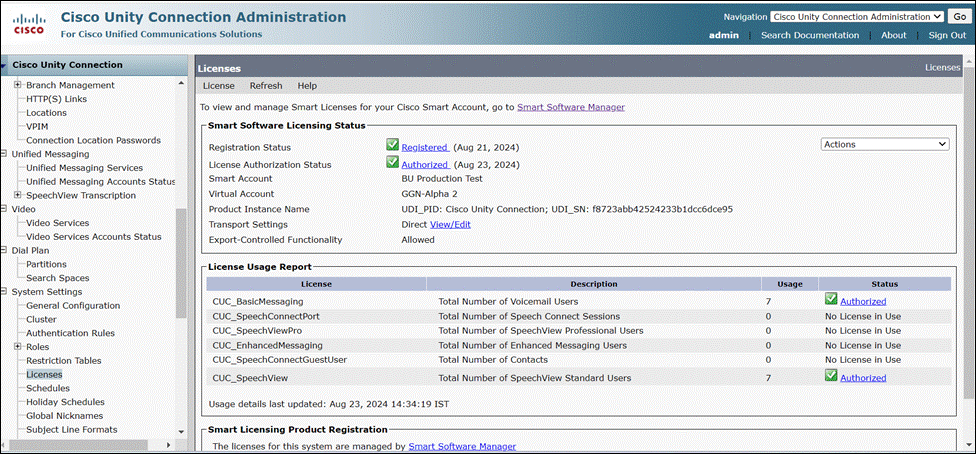Viewport: 976px width, 454px height.
Task: Select Licenses in the sidebar tree
Action: tap(44, 374)
